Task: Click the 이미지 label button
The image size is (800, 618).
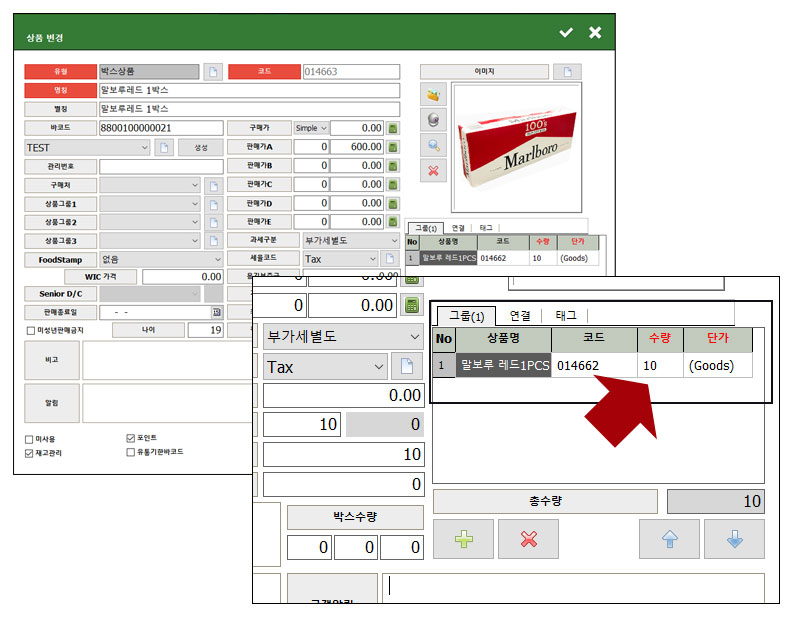Action: 485,71
